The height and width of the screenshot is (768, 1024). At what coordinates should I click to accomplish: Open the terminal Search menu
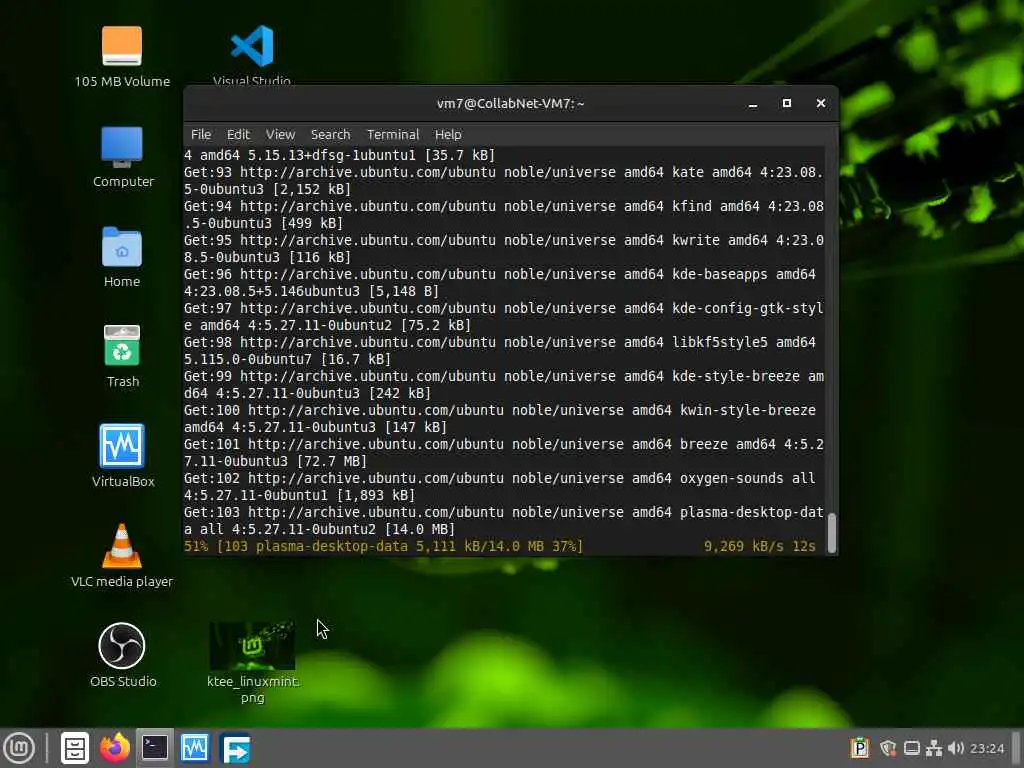point(330,135)
